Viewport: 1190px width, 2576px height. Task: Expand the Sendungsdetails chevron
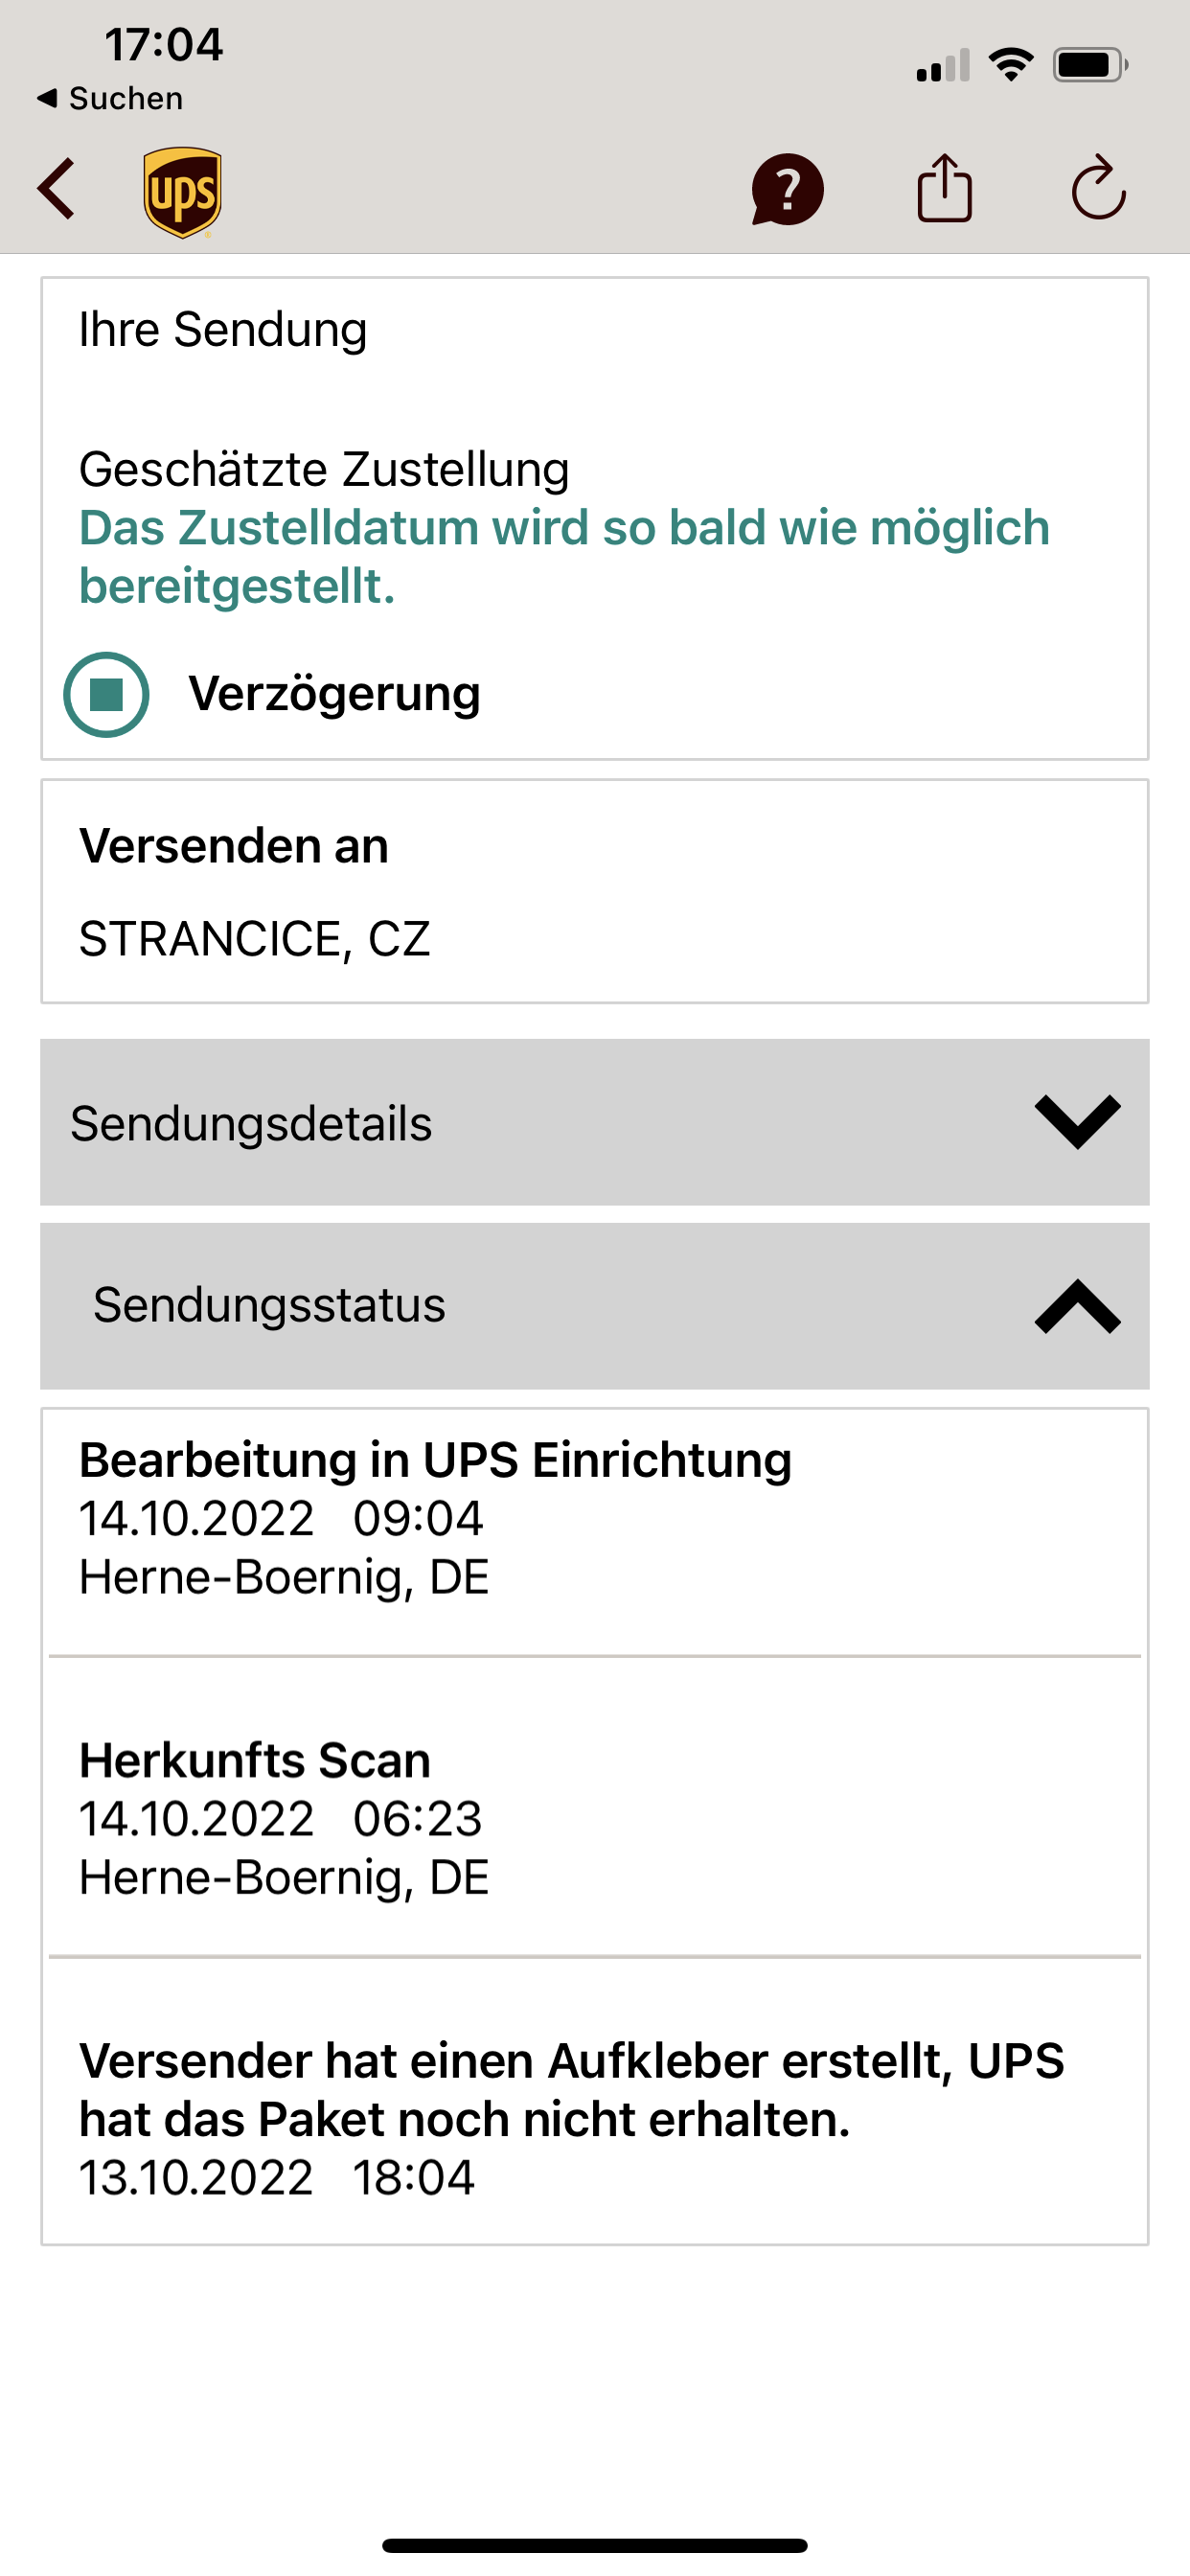pos(1077,1122)
